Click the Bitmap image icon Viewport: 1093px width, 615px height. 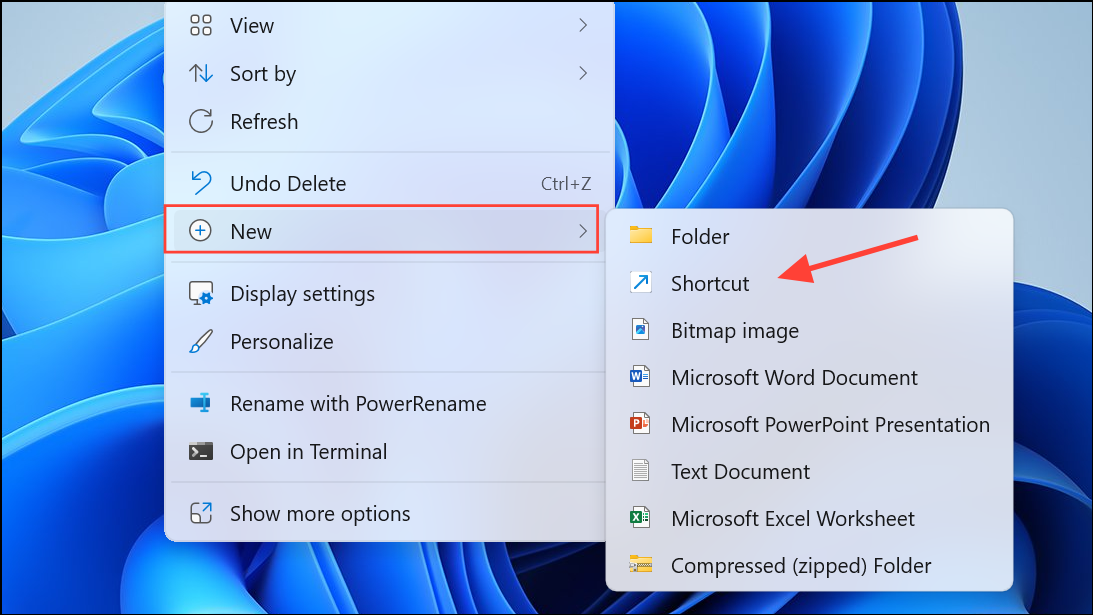tap(643, 330)
